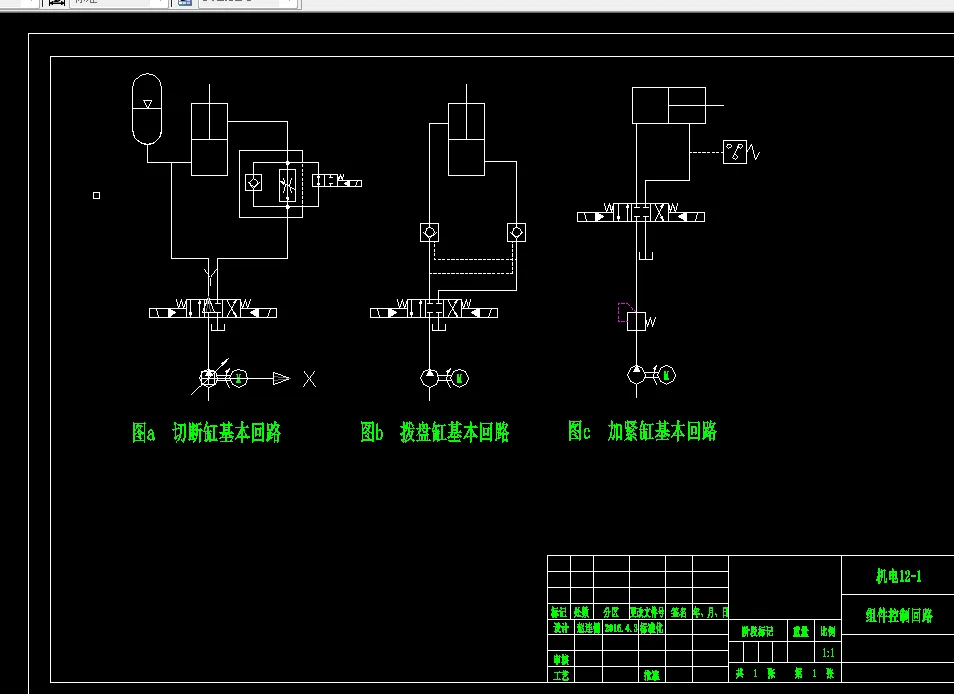
Task: Select figure c's three-position directional valve
Action: [641, 213]
